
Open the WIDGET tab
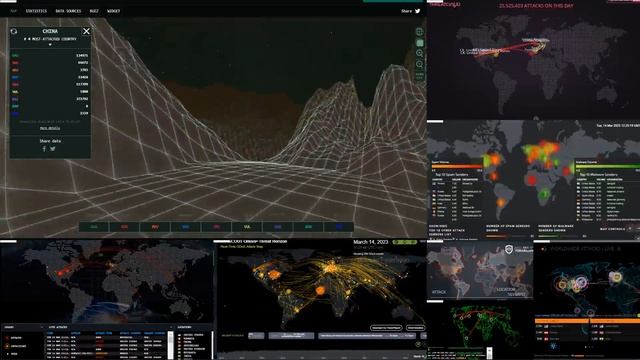(x=113, y=11)
